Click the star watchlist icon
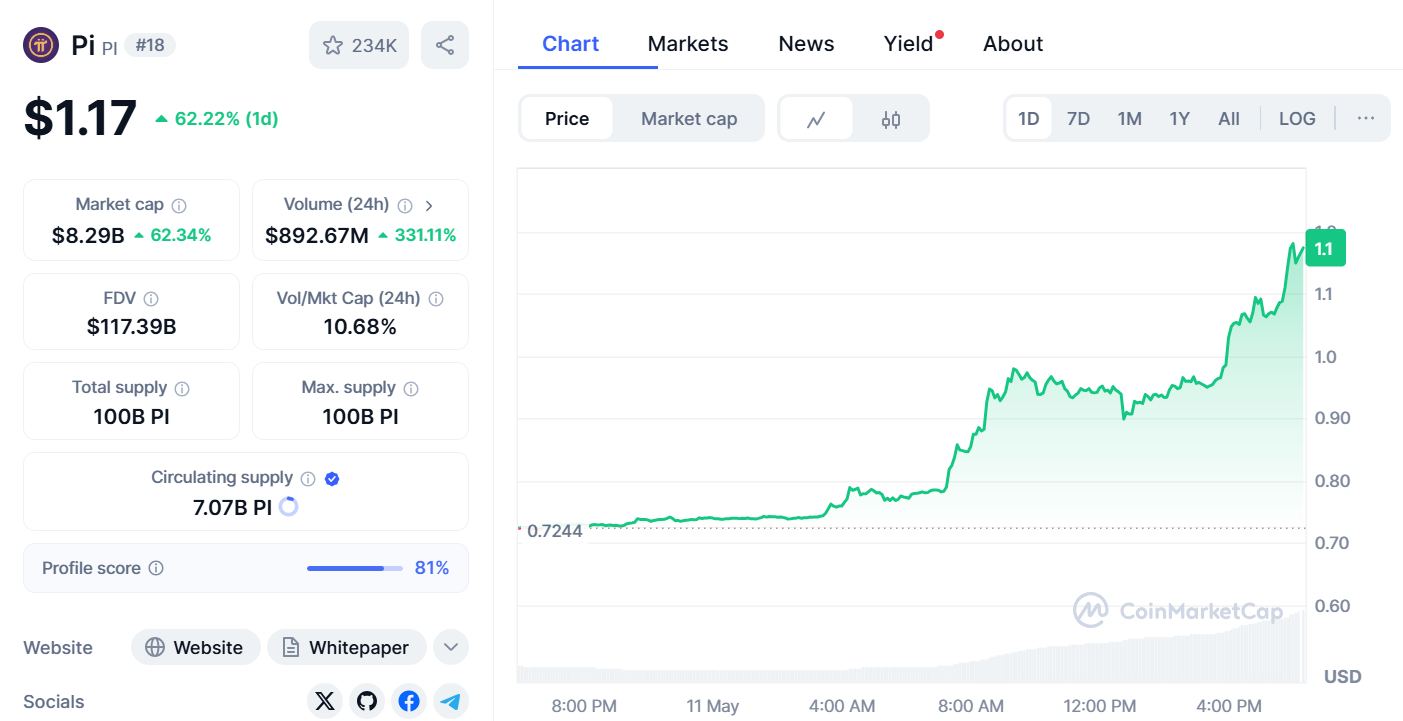Image resolution: width=1403 pixels, height=721 pixels. [x=334, y=45]
